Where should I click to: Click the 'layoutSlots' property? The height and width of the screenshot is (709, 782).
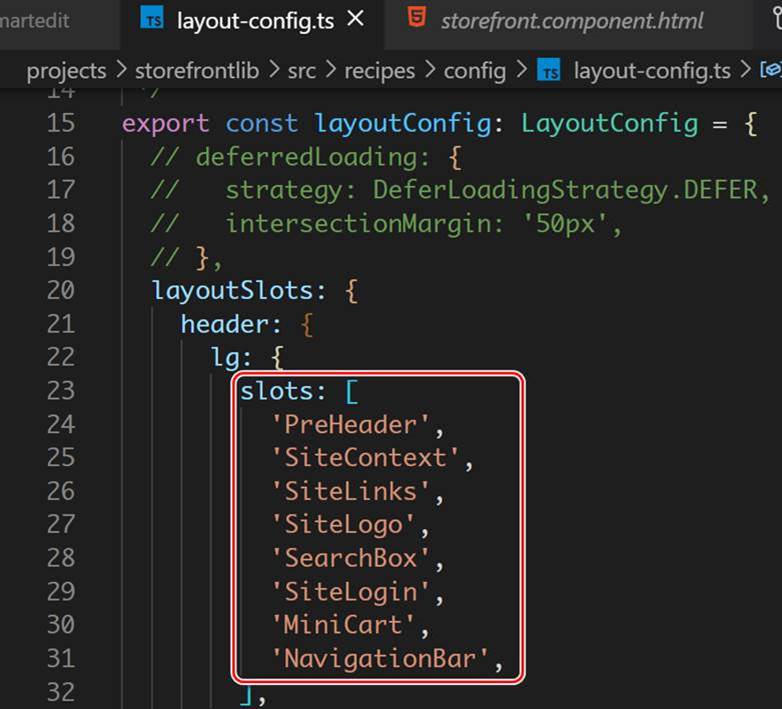(x=232, y=291)
